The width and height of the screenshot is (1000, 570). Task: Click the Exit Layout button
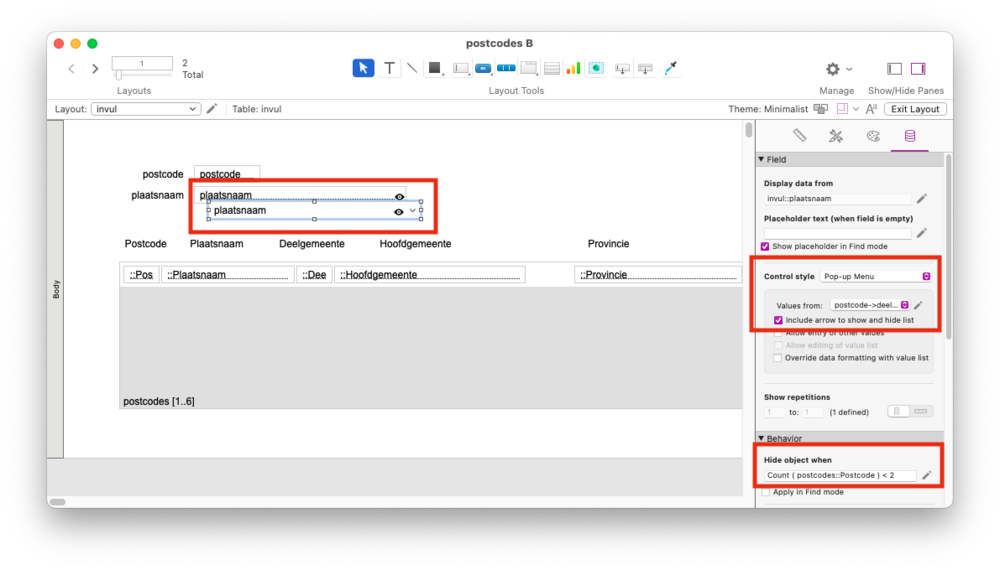pyautogui.click(x=915, y=109)
